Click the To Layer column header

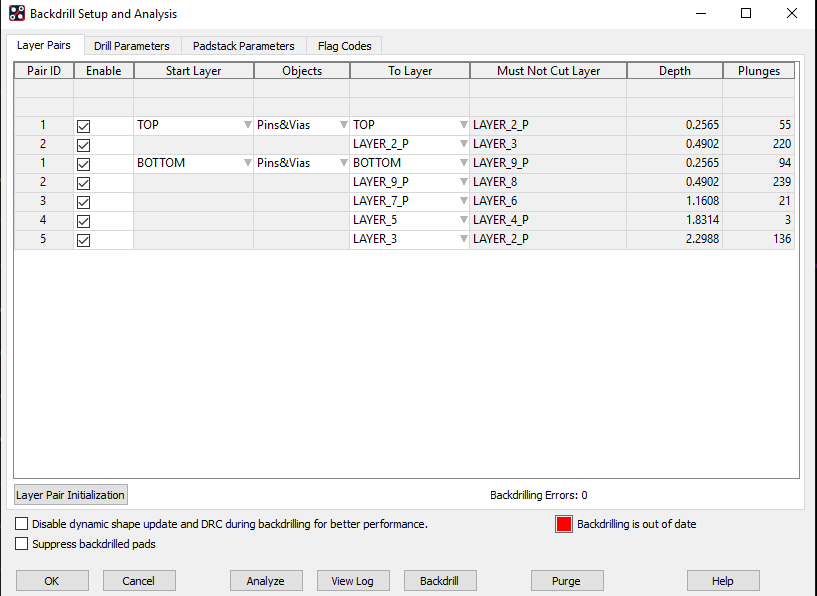coord(410,71)
